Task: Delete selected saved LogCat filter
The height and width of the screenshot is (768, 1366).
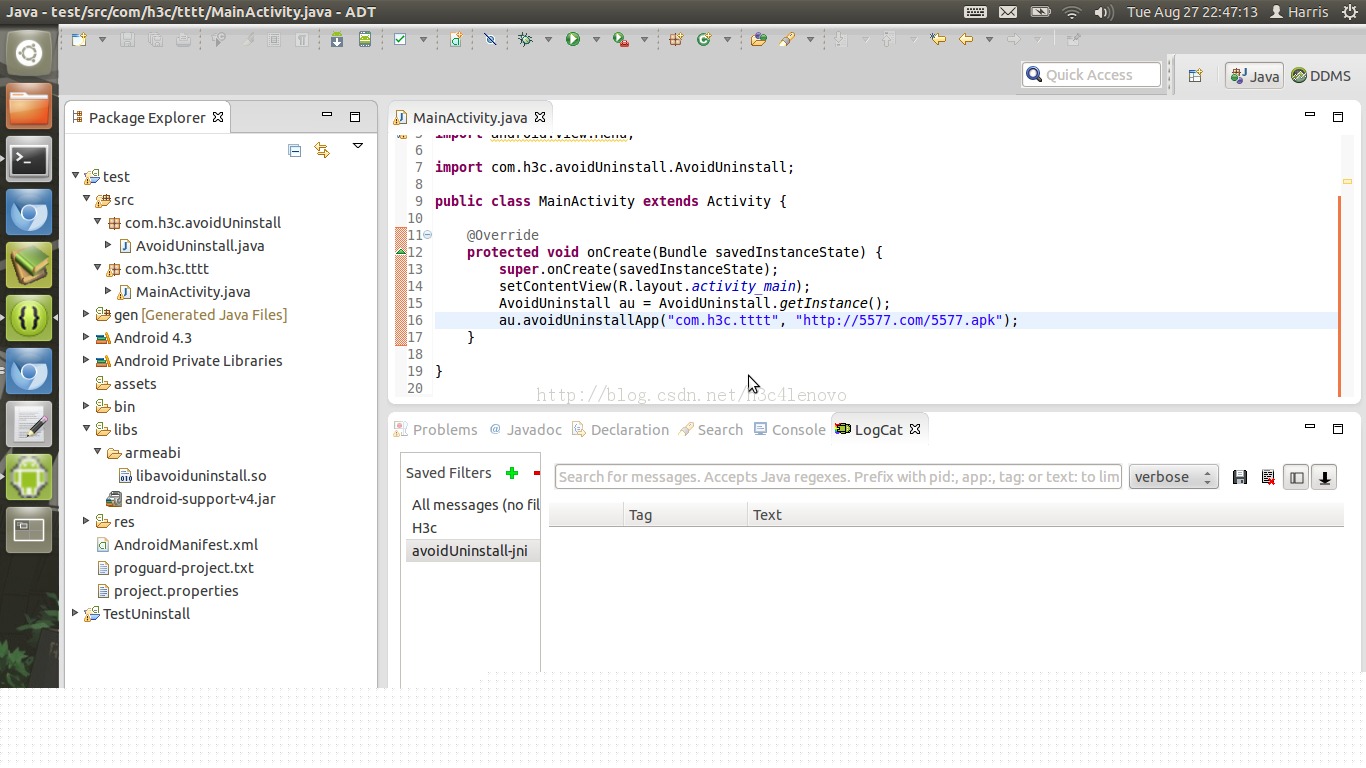Action: [537, 473]
